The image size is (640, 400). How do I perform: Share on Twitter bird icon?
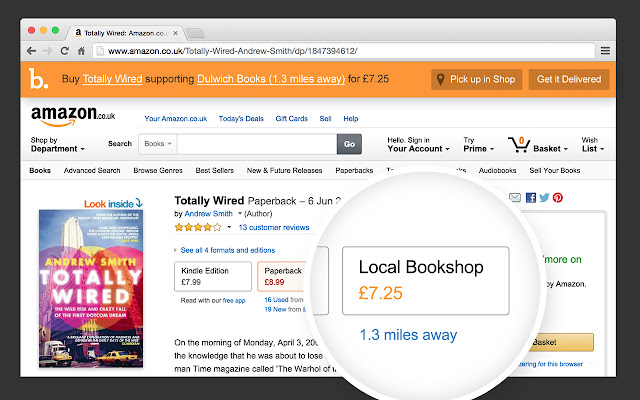pyautogui.click(x=544, y=198)
